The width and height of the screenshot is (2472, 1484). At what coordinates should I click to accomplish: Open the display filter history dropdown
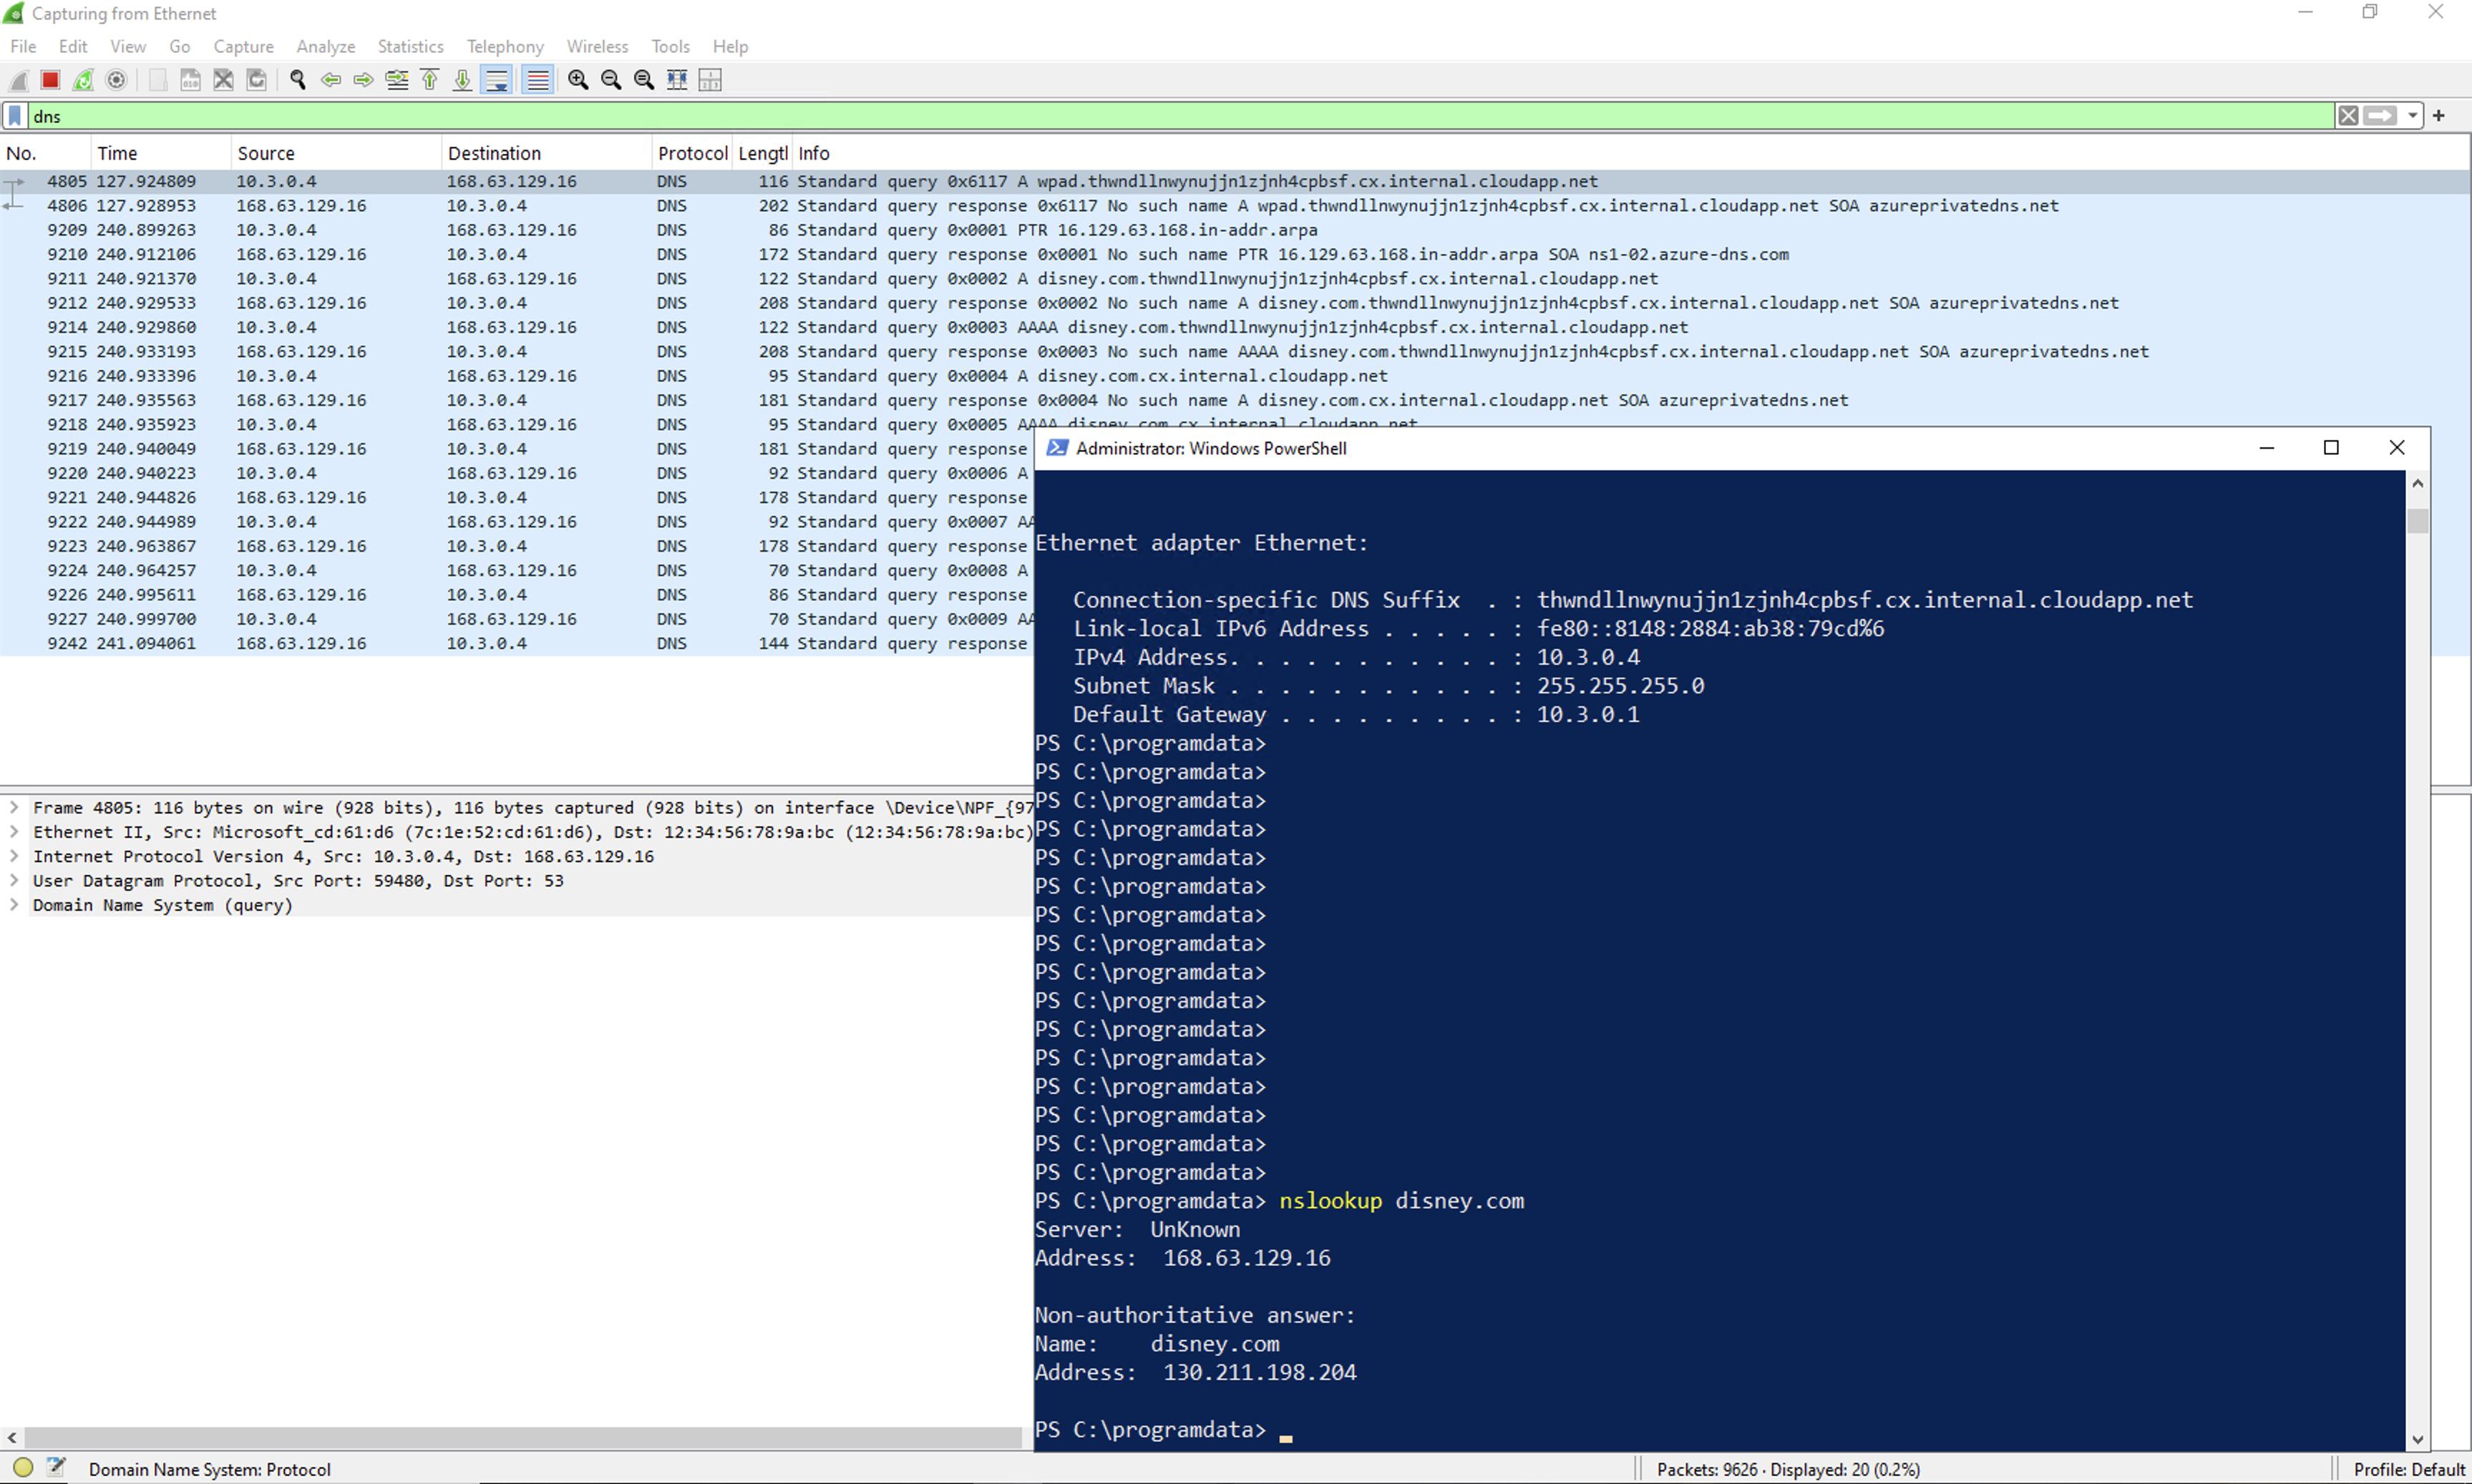point(2413,116)
